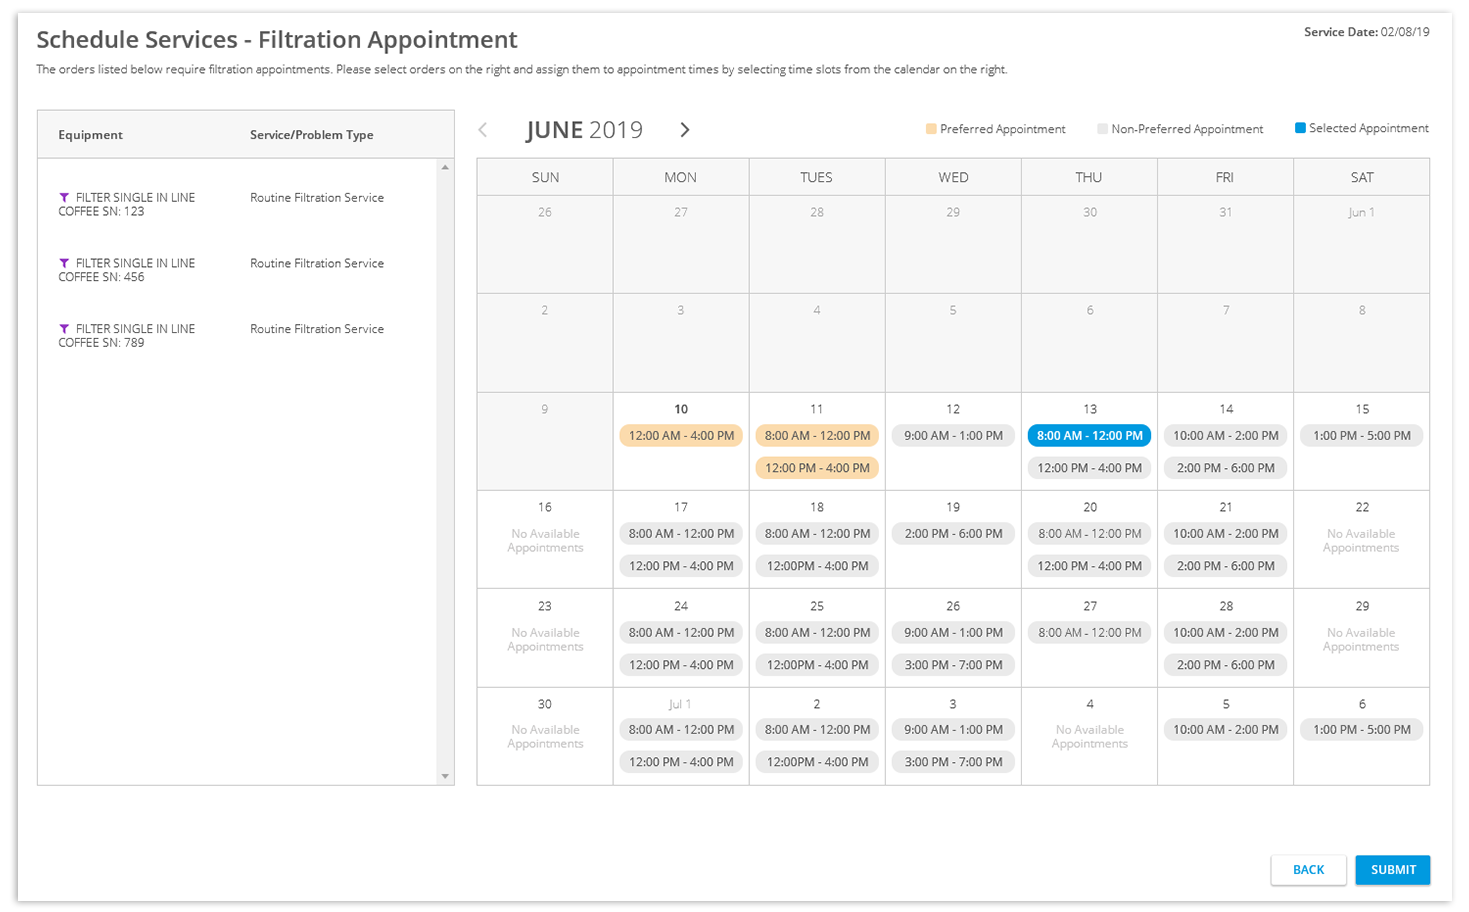This screenshot has height=912, width=1469.
Task: Click the Service Date 02/08/19 label
Action: [x=1366, y=32]
